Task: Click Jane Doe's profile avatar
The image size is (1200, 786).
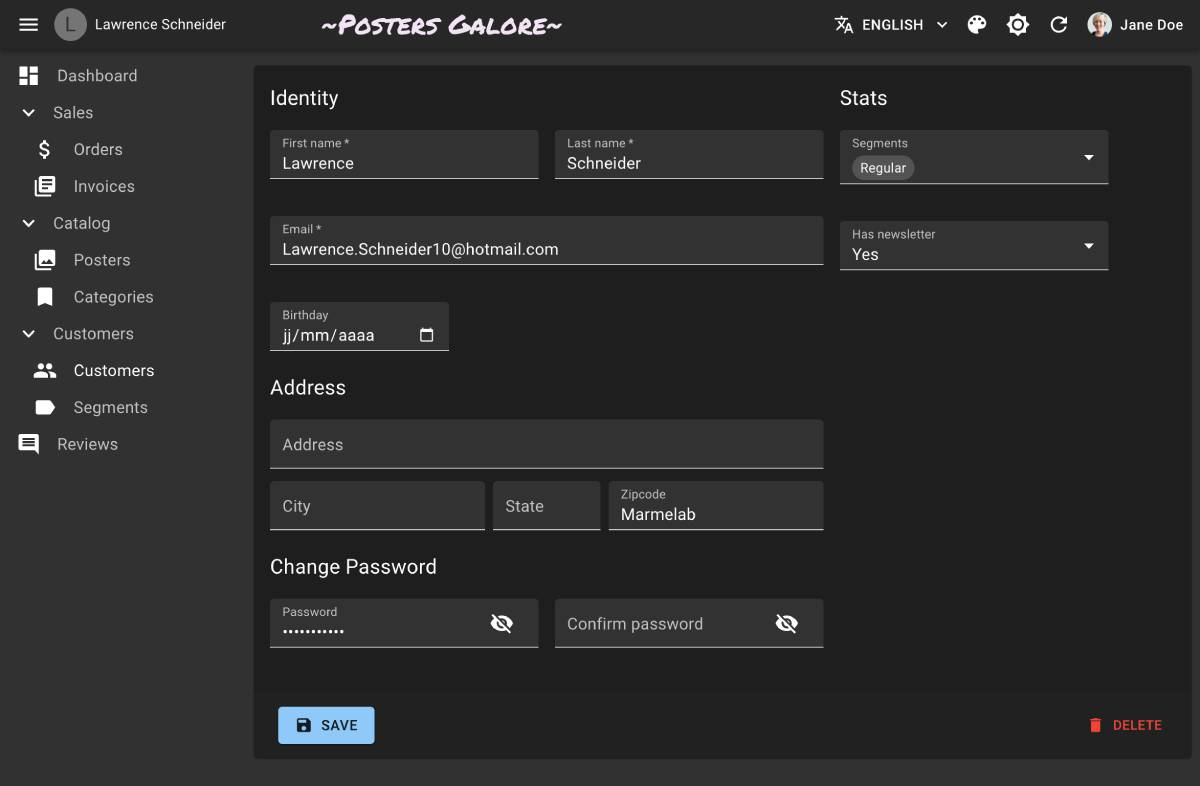Action: pyautogui.click(x=1100, y=25)
